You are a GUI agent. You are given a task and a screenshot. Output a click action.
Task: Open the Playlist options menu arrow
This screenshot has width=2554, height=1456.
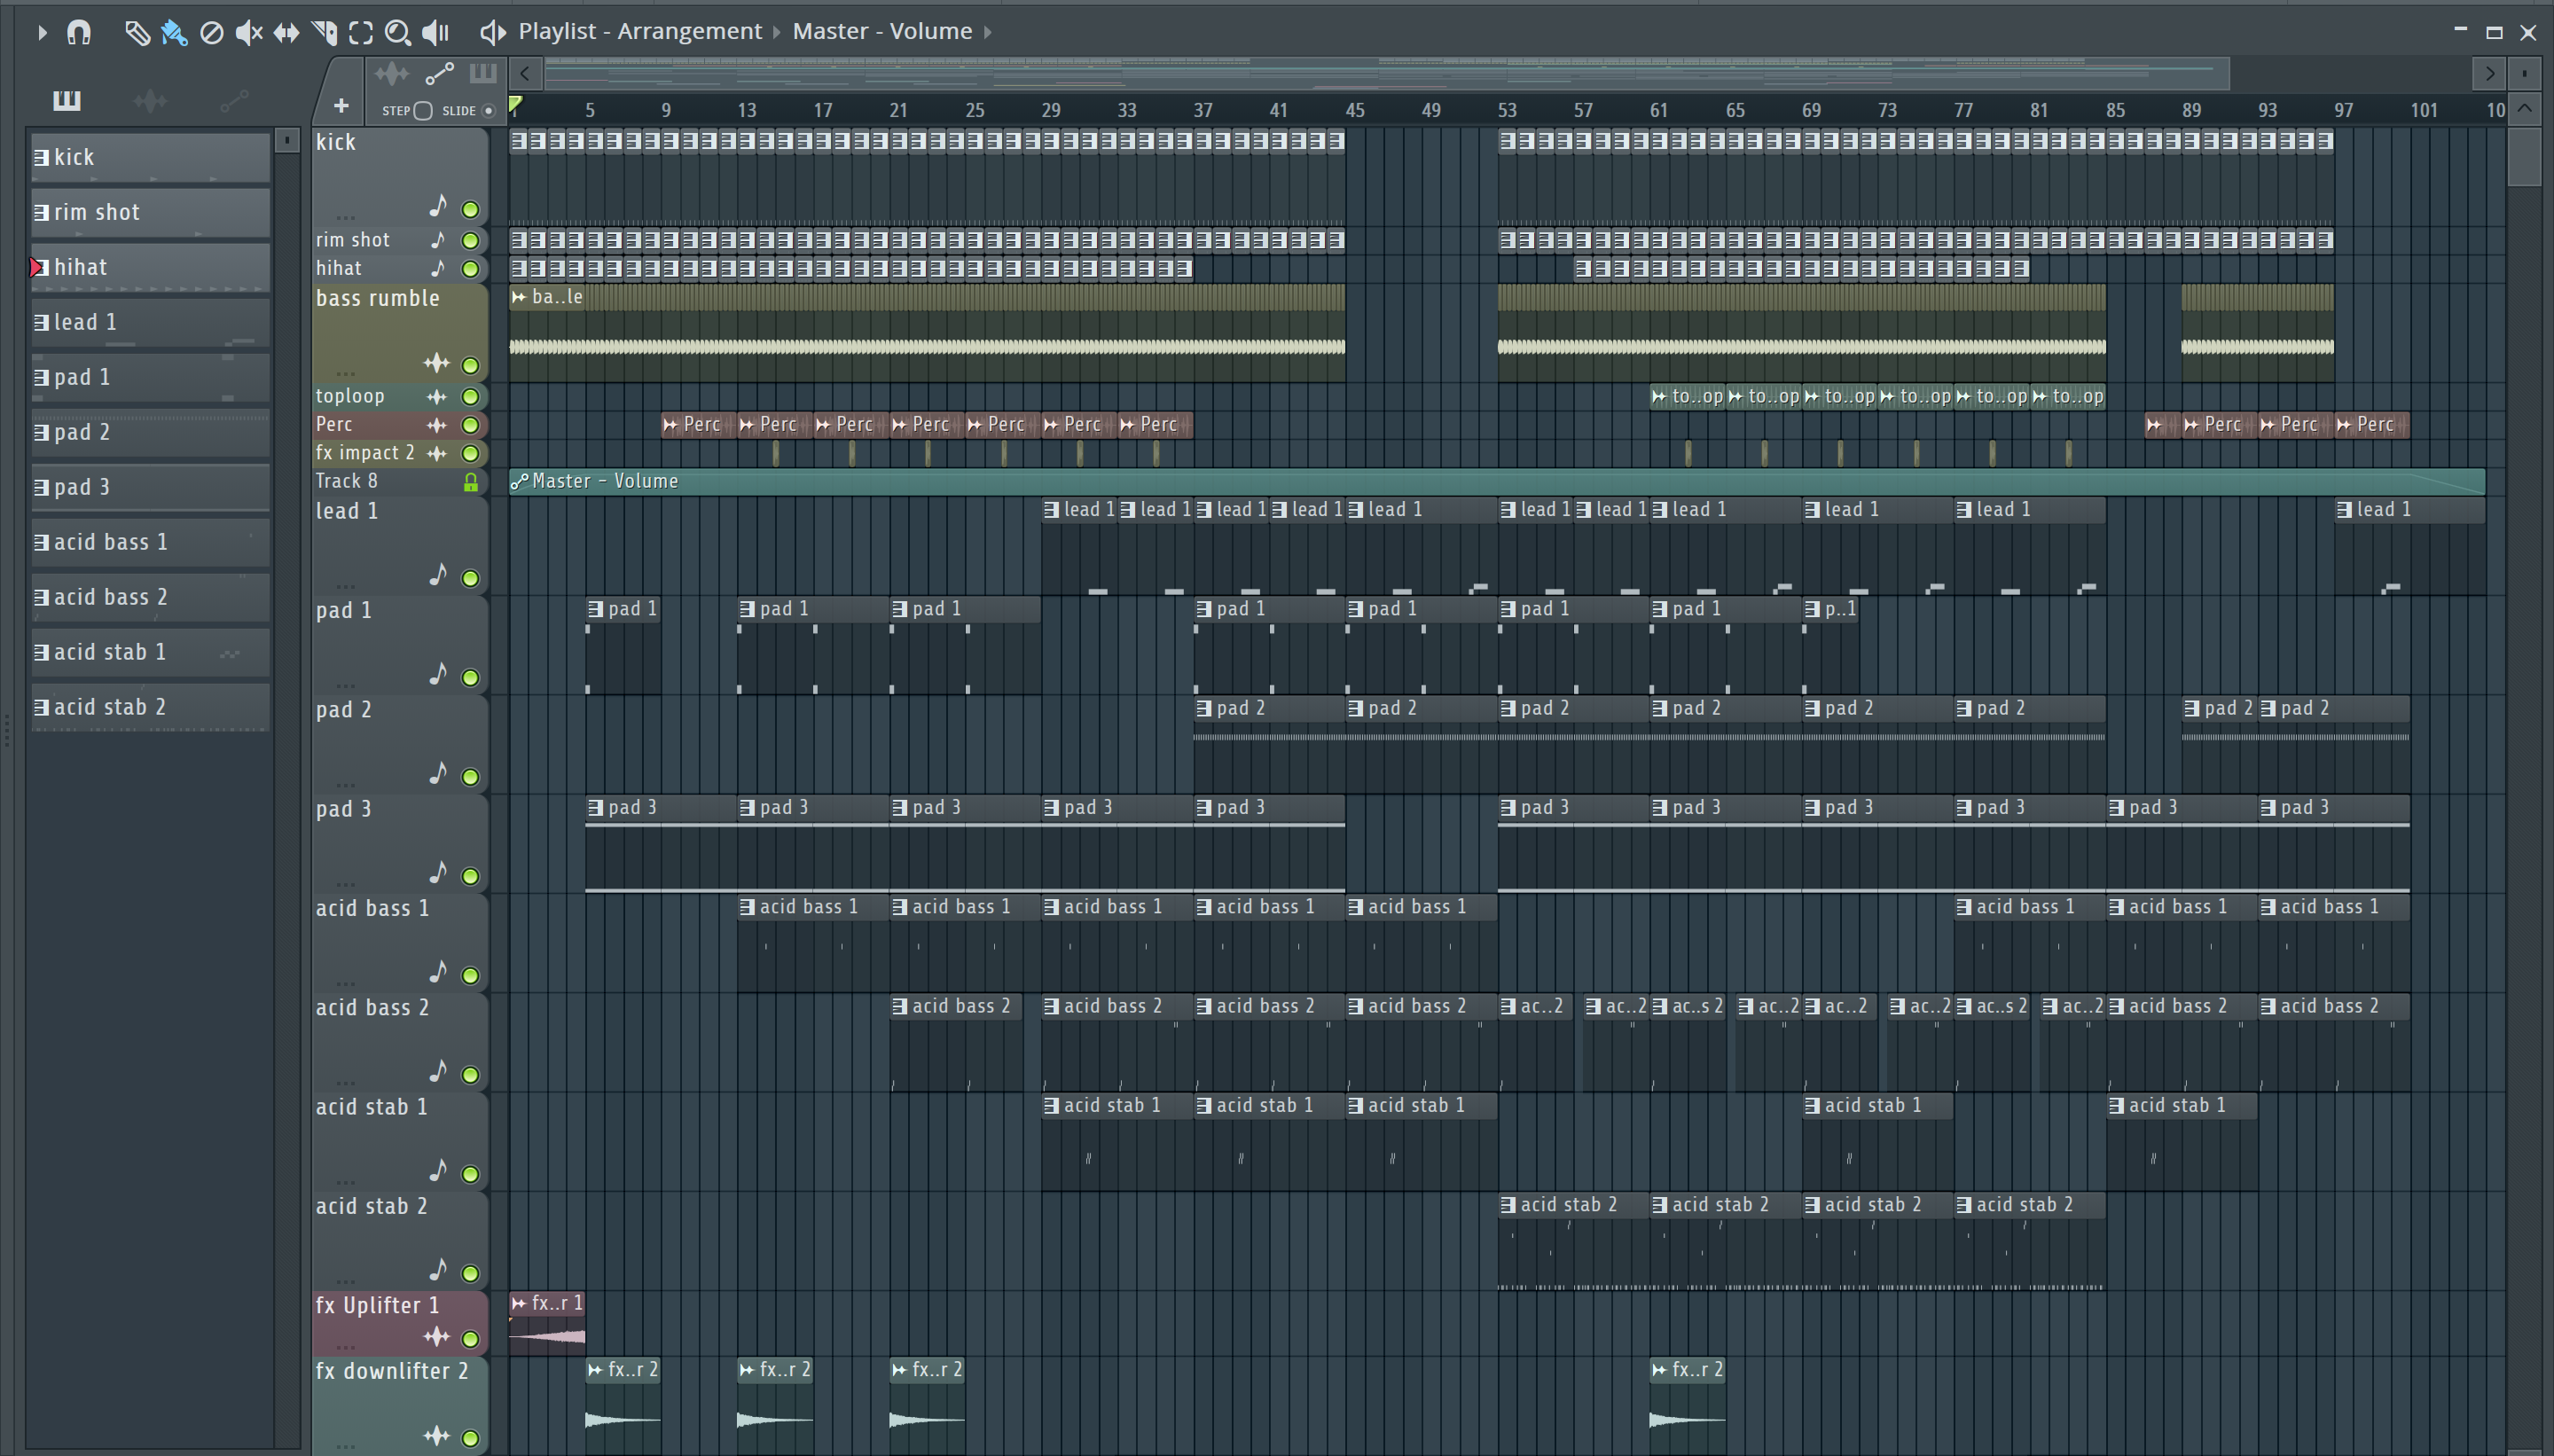pos(41,32)
